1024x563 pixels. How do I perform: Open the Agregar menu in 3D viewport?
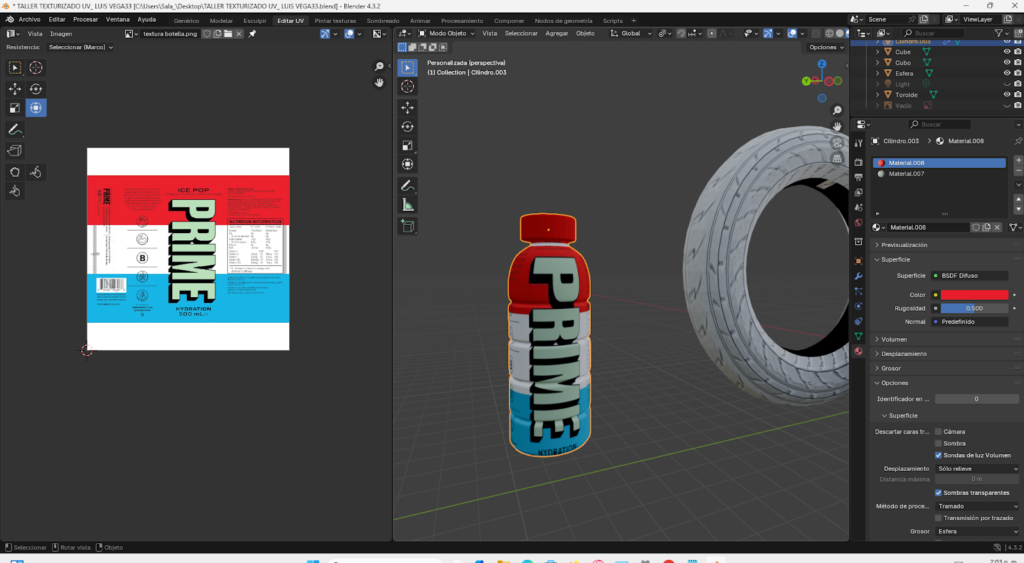click(556, 33)
